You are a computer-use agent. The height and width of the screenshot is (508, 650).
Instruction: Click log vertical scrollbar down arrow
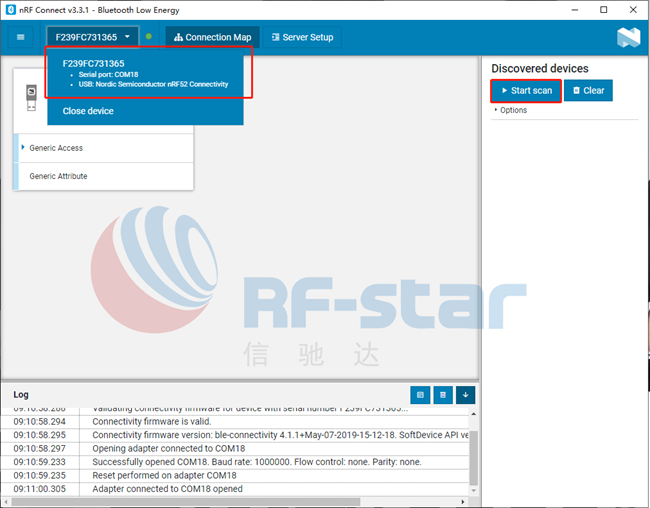click(473, 490)
